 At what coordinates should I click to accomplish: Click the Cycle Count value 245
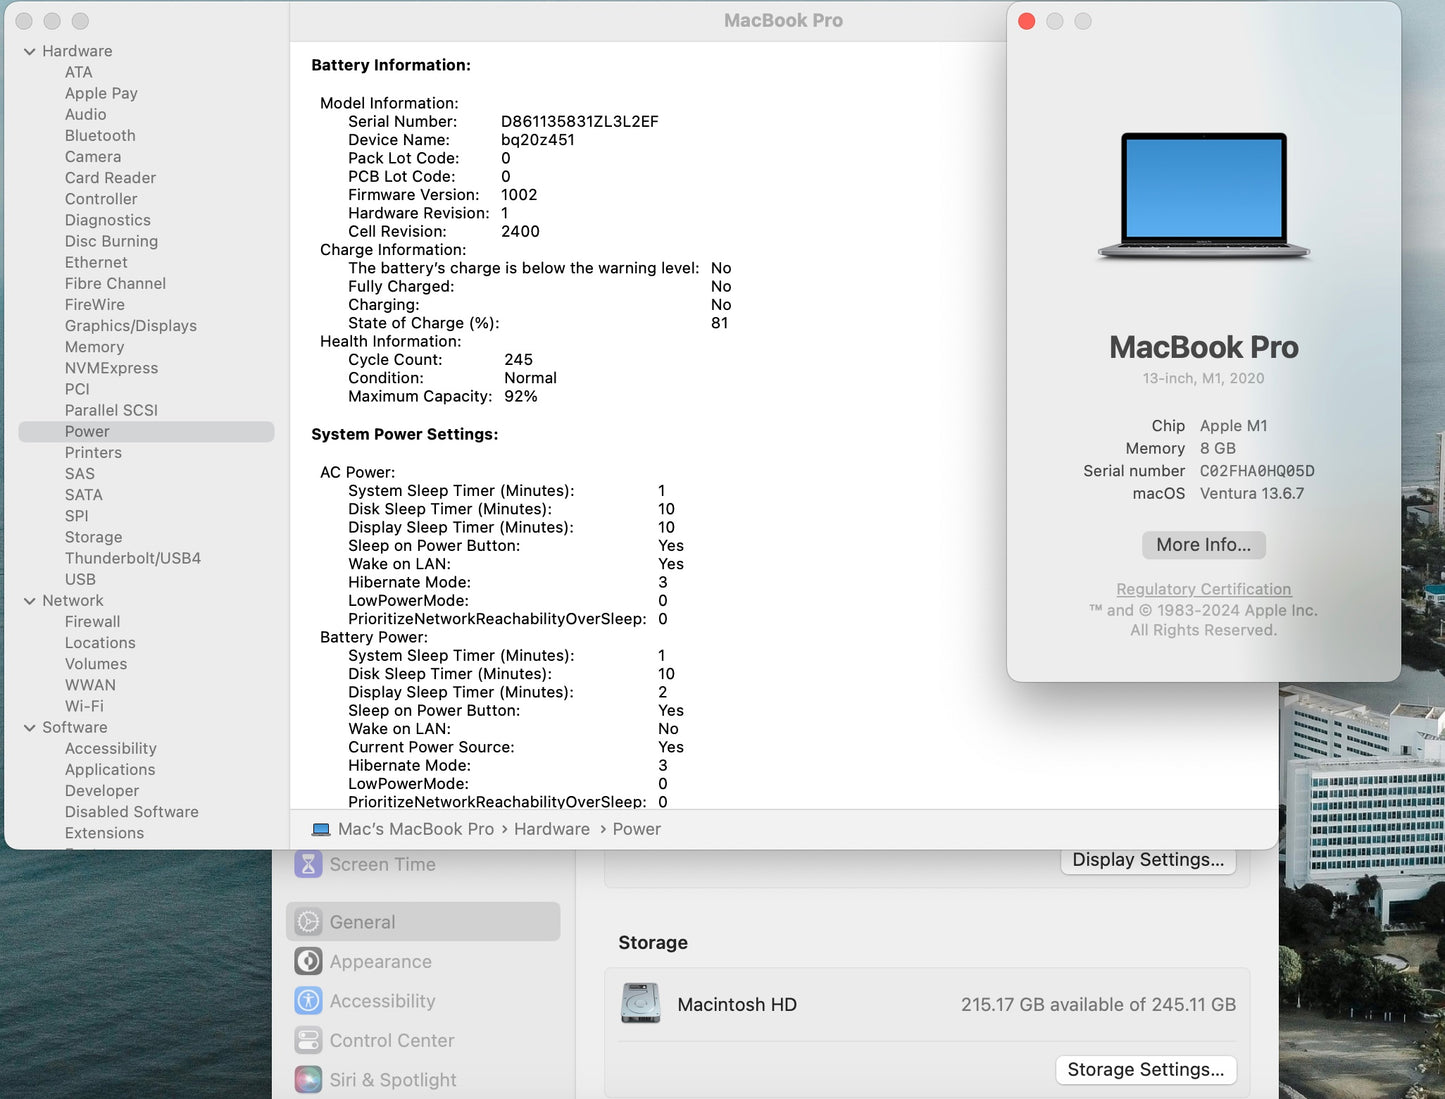(x=519, y=360)
